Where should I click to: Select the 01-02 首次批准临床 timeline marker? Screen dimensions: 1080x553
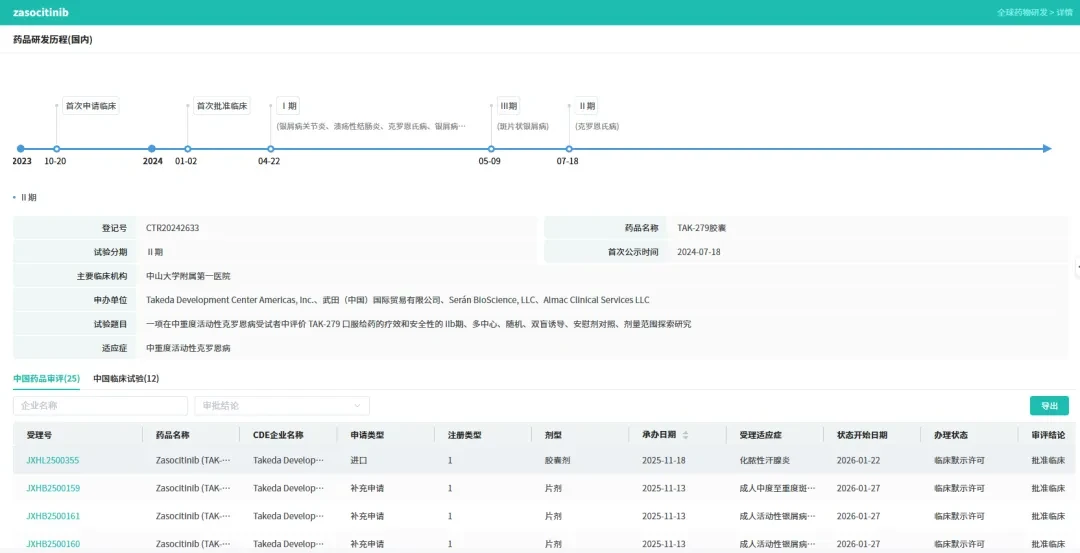pos(188,149)
